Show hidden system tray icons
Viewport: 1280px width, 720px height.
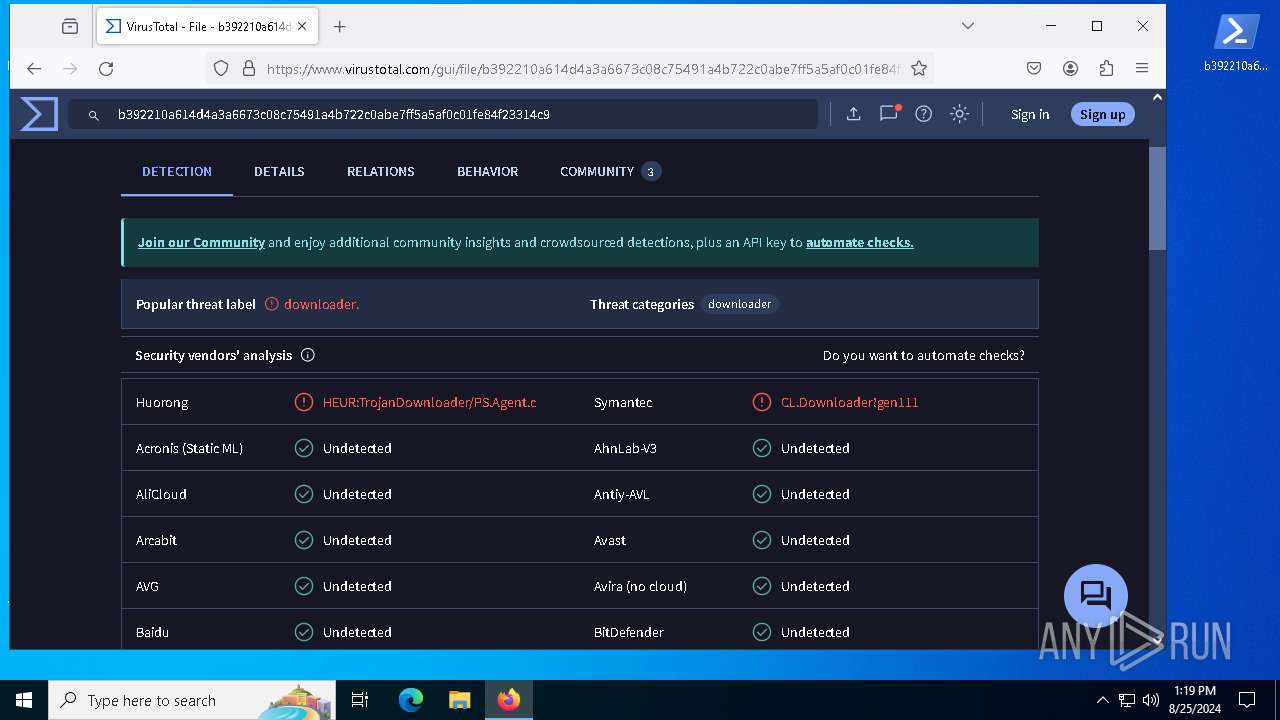coord(1102,700)
